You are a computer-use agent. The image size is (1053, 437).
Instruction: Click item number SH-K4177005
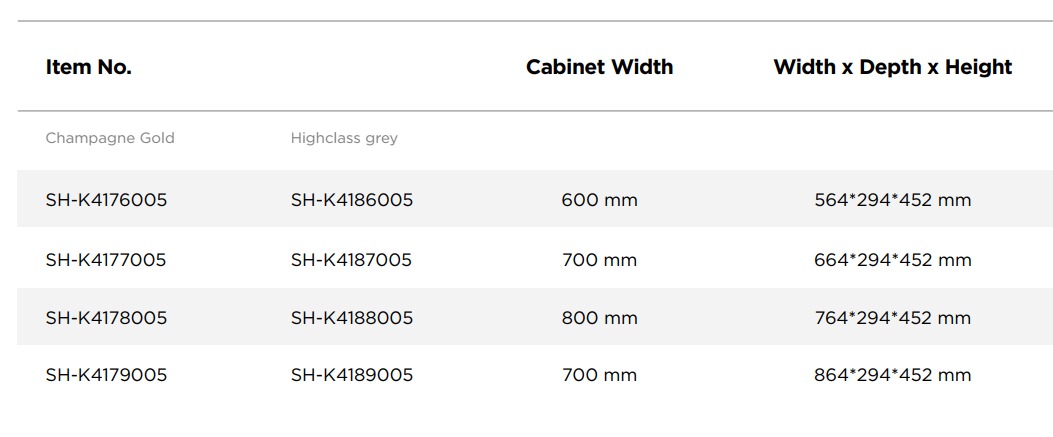106,260
